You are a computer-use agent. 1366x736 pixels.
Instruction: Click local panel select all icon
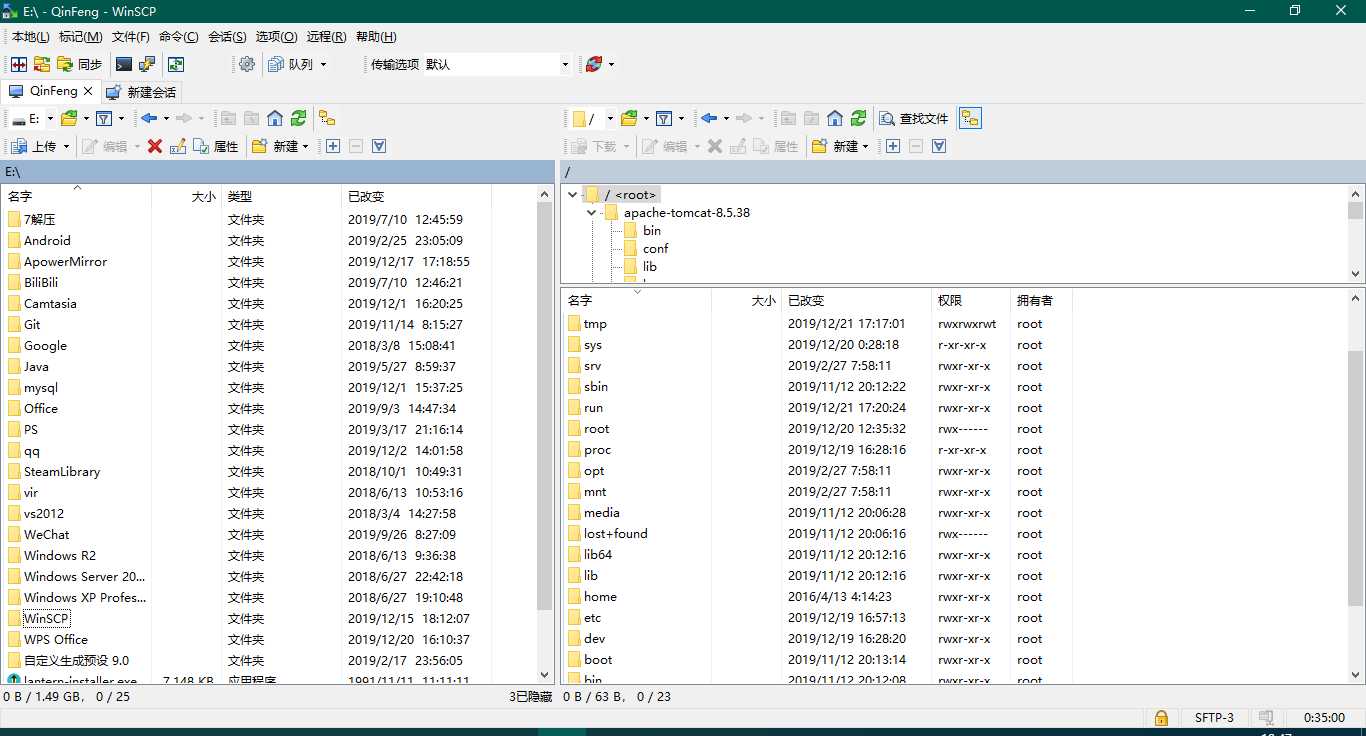pos(379,146)
